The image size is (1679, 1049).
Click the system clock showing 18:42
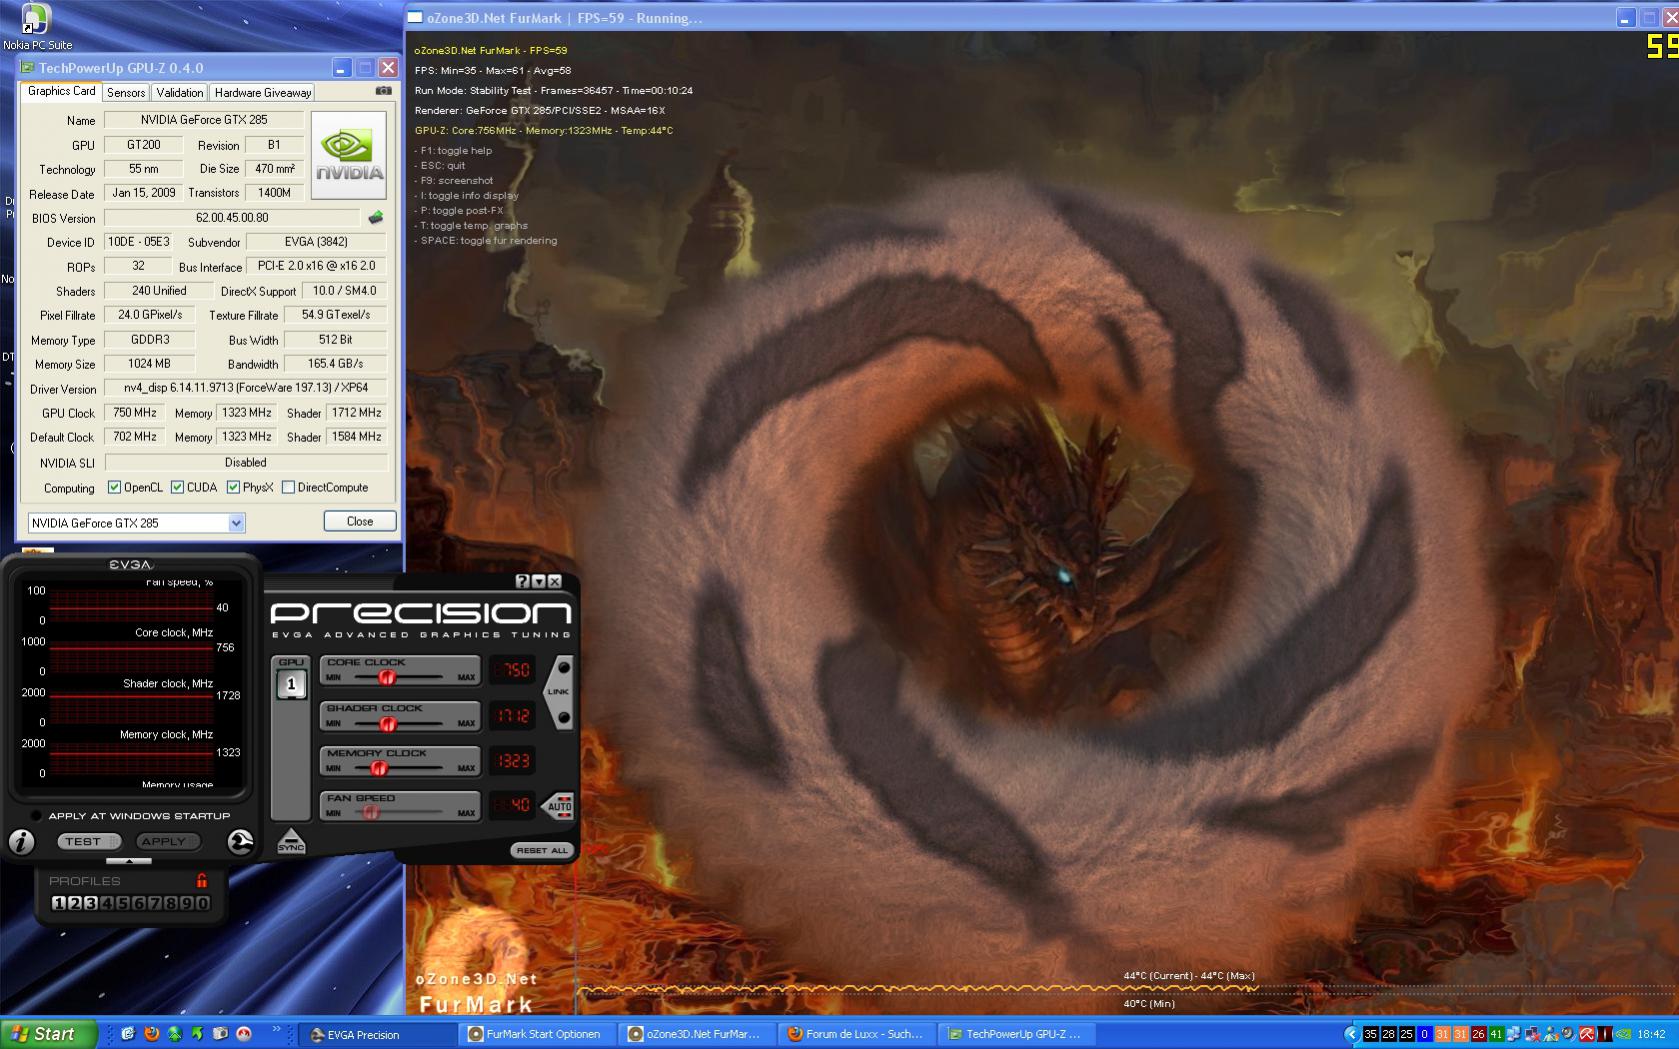1651,1035
